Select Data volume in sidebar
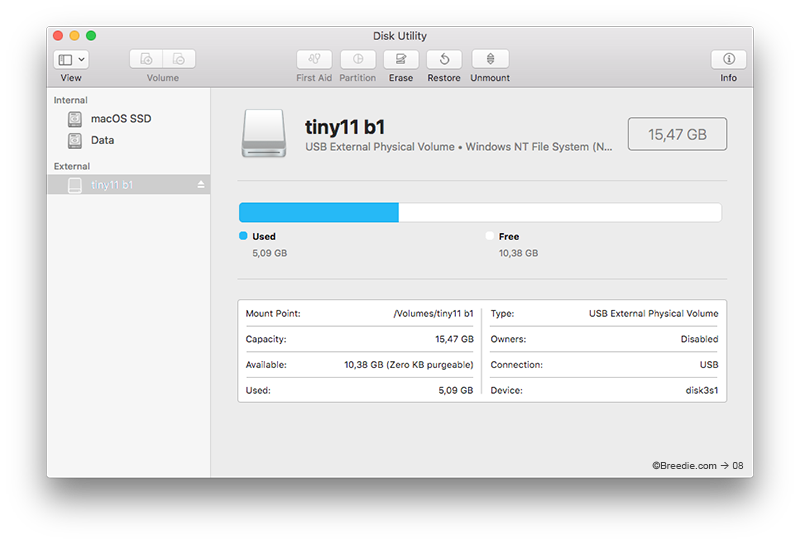Viewport: 800px width, 544px height. [x=103, y=140]
